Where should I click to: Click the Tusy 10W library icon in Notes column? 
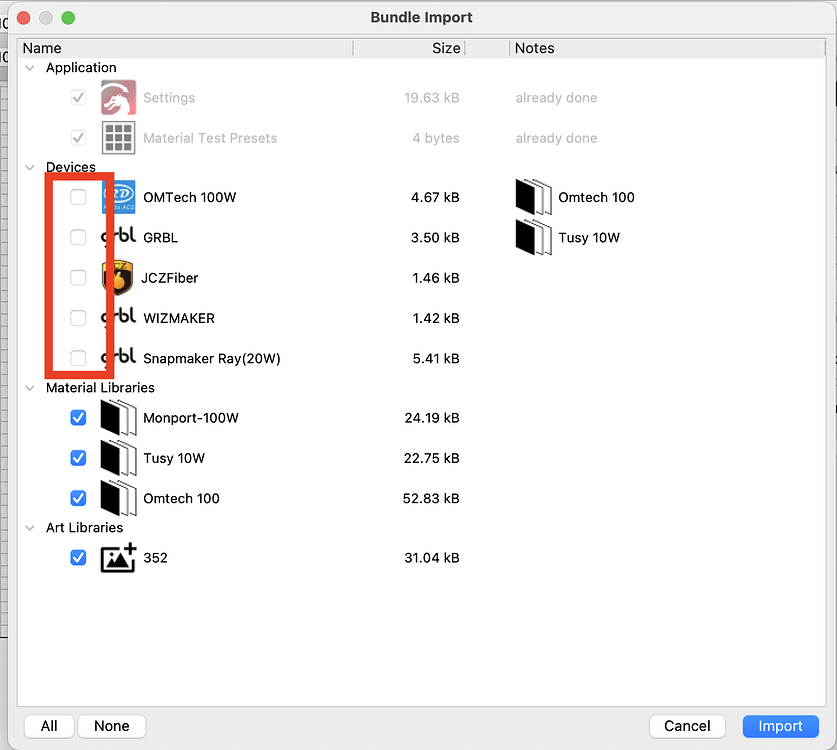534,237
